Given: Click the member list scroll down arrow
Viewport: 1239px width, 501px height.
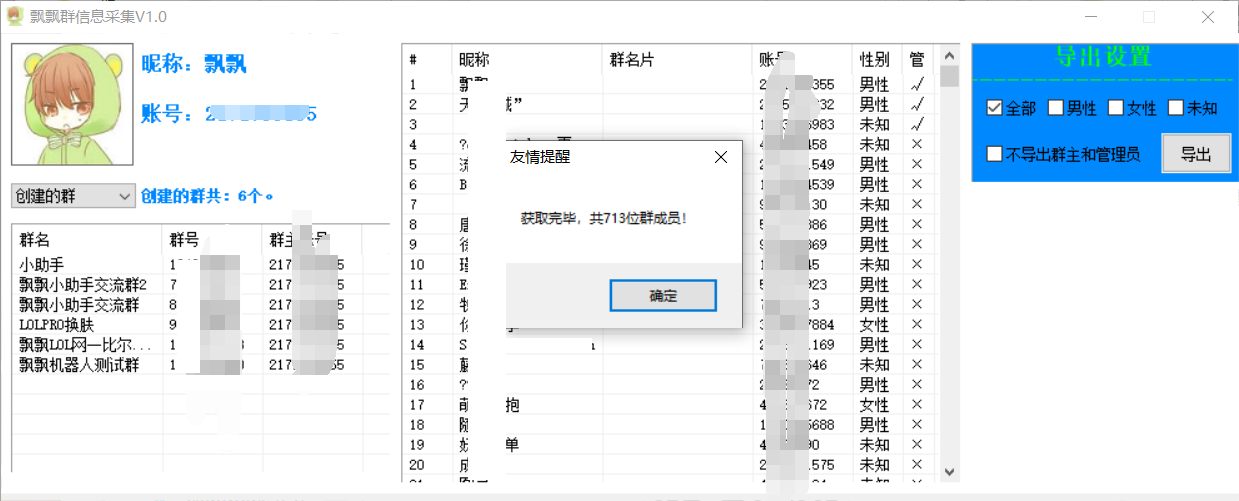Looking at the screenshot, I should tap(949, 472).
